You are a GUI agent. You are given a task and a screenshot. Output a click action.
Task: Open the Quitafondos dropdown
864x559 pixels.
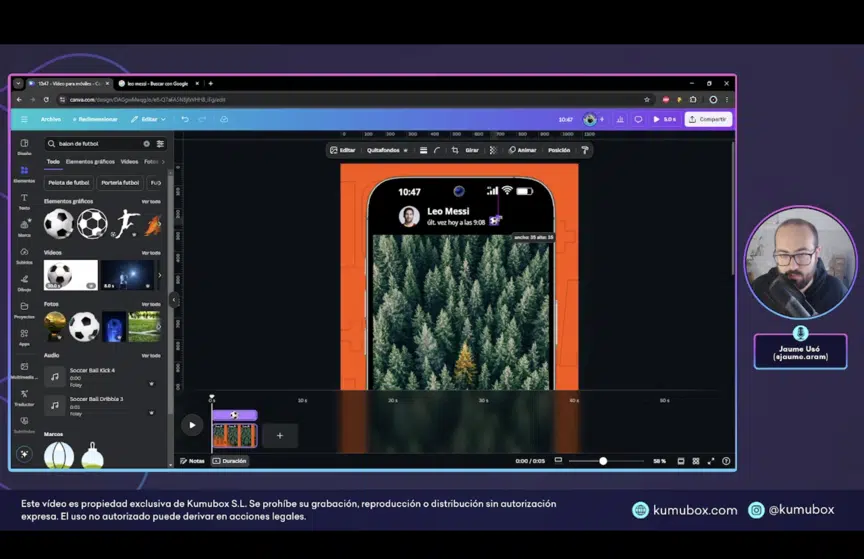coord(387,150)
